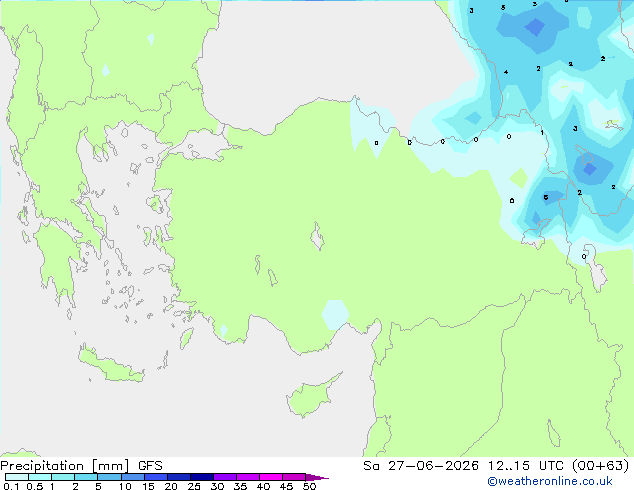Click the 'GFS' model label
This screenshot has width=634, height=490.
tap(150, 466)
